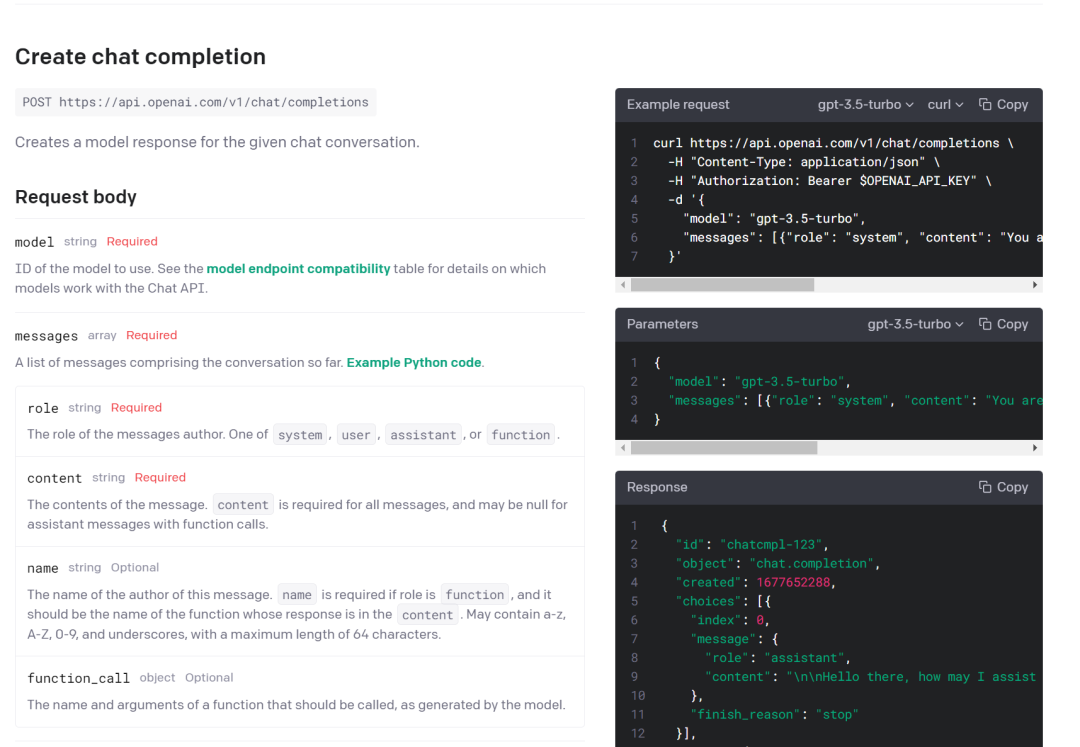The image size is (1080, 747).
Task: Click the Parameters panel horizontal scrollbar thumb
Action: click(724, 448)
